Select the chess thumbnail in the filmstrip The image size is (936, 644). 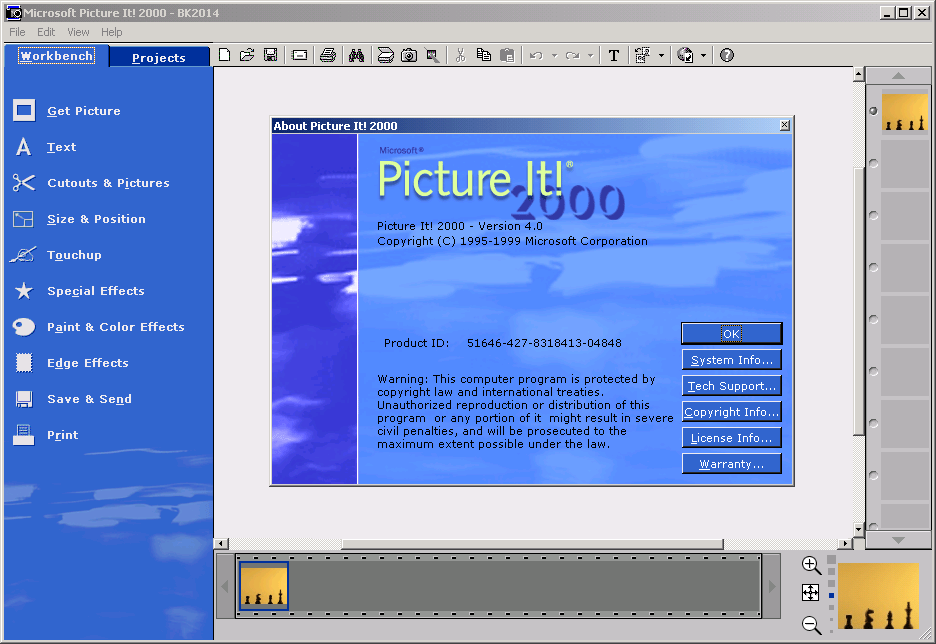pyautogui.click(x=264, y=586)
